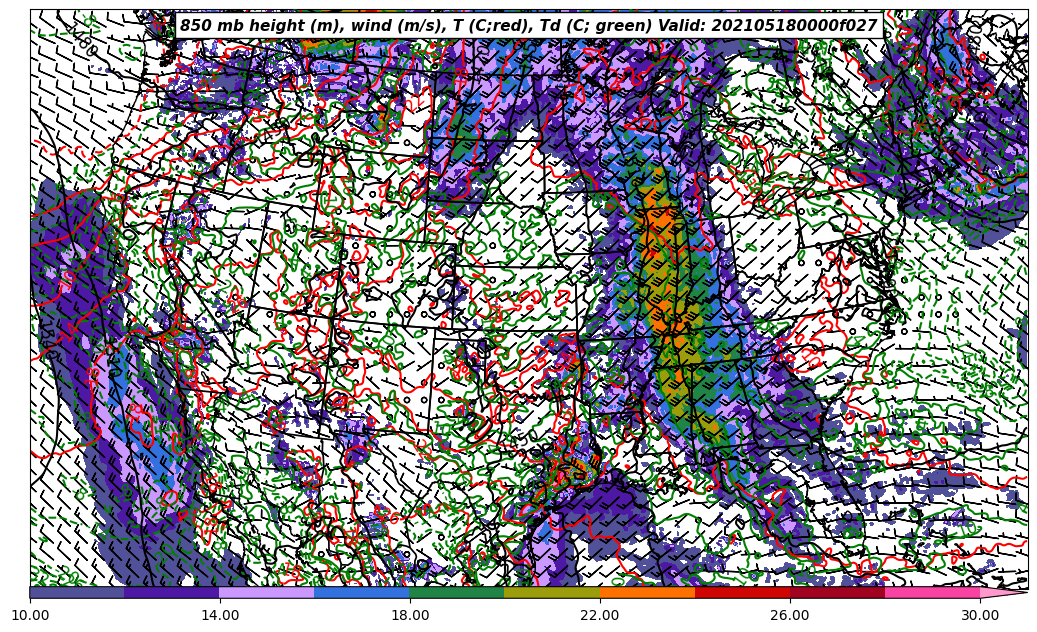Screen dimensions: 1037x632
Task: Click the 26.00 colorbar tick label
Action: click(x=790, y=616)
